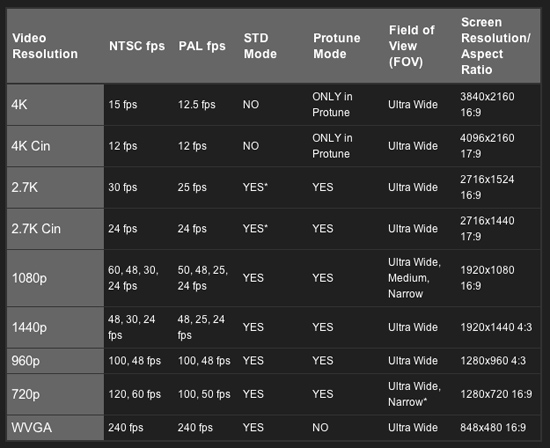This screenshot has width=550, height=448.
Task: Select the 4096x2160 17:9 cell
Action: (x=487, y=146)
